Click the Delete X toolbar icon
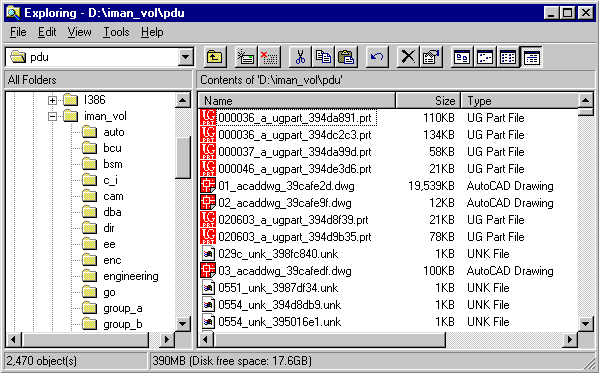599x373 pixels. point(408,57)
